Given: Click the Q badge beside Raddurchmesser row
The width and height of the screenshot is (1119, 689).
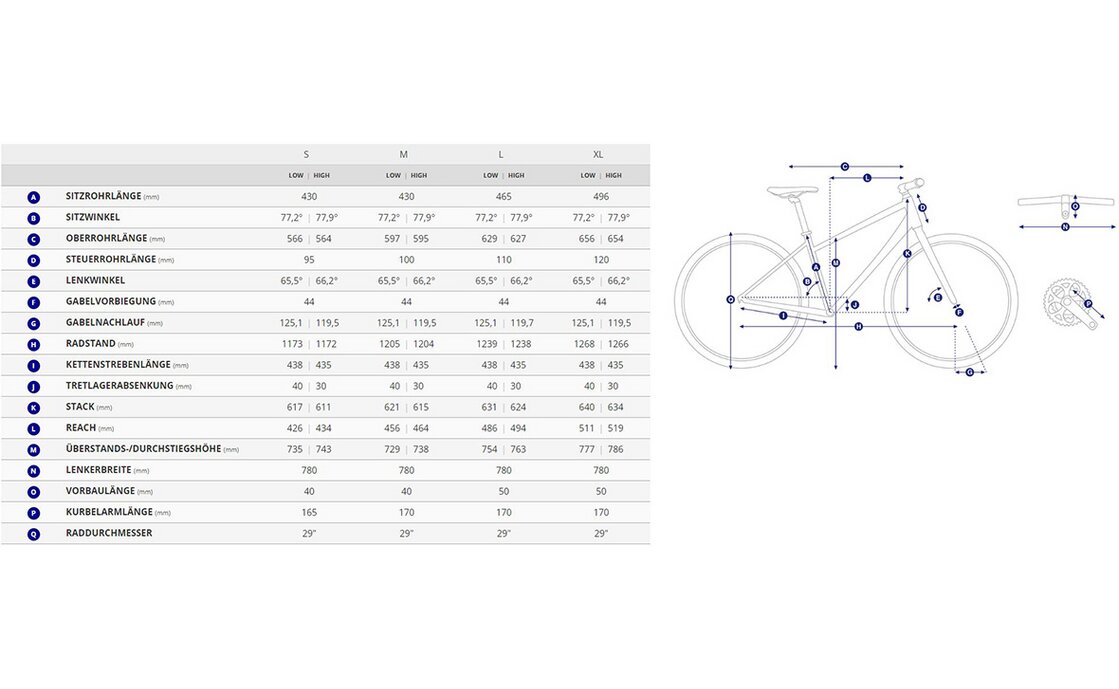Looking at the screenshot, I should click(34, 534).
